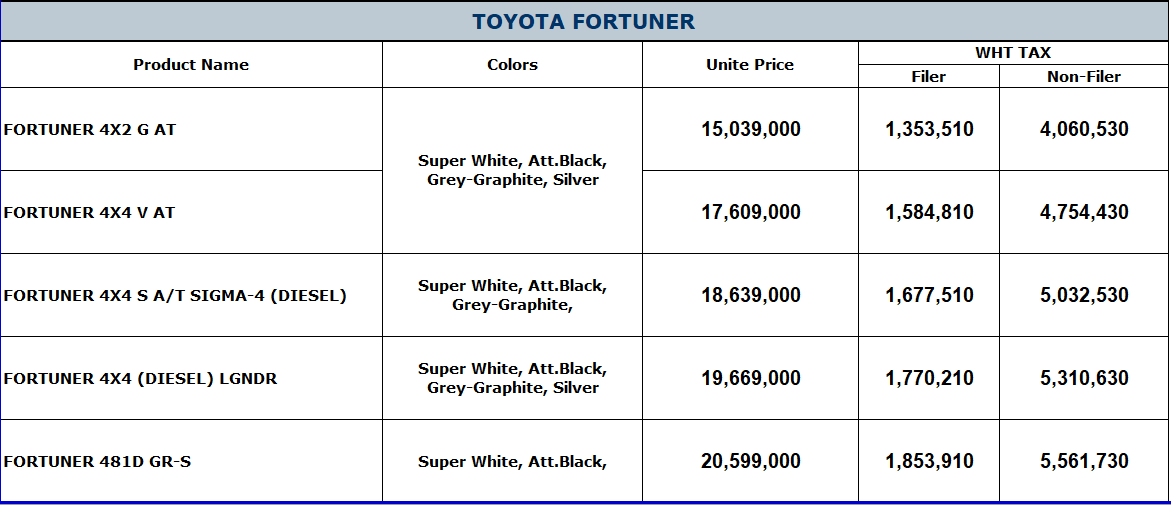
Task: Click the filer tax value 1,770,210
Action: pyautogui.click(x=928, y=378)
